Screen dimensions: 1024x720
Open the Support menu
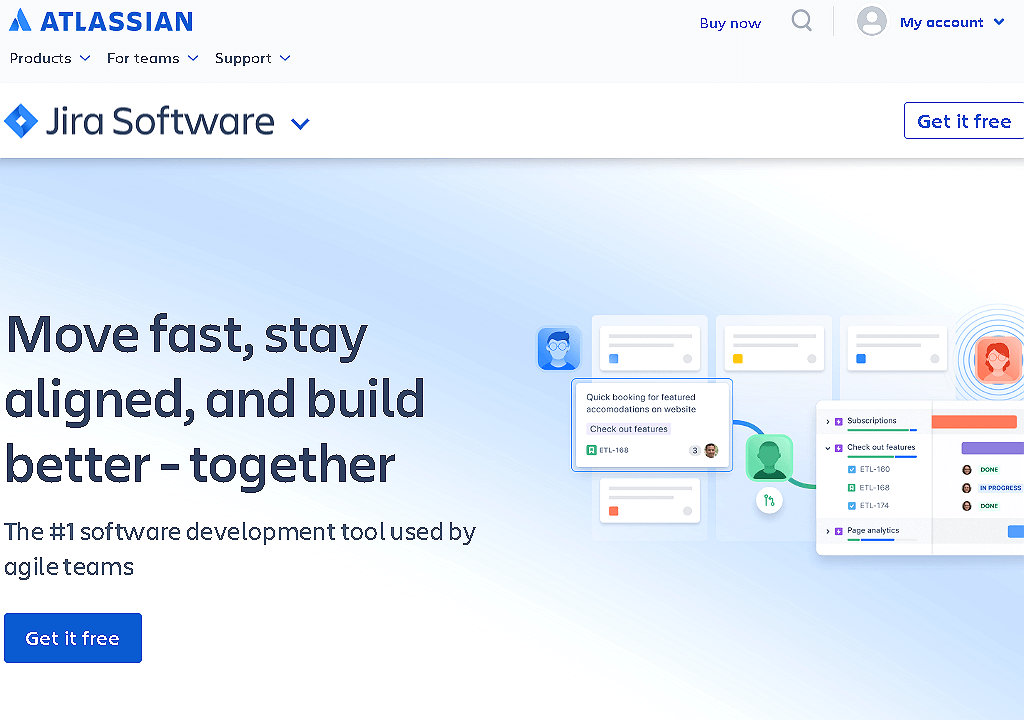click(253, 58)
